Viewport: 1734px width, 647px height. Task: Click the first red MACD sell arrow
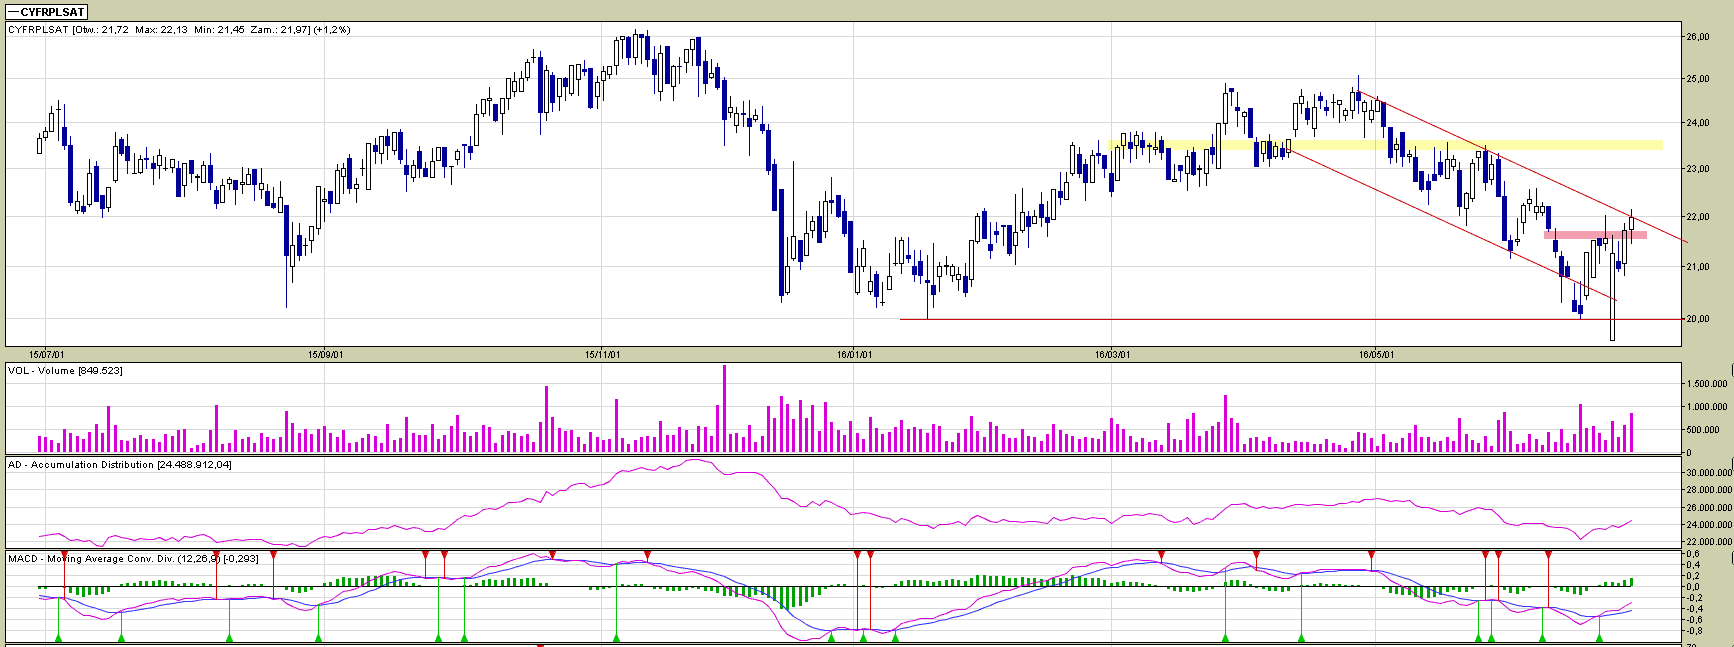tap(64, 555)
